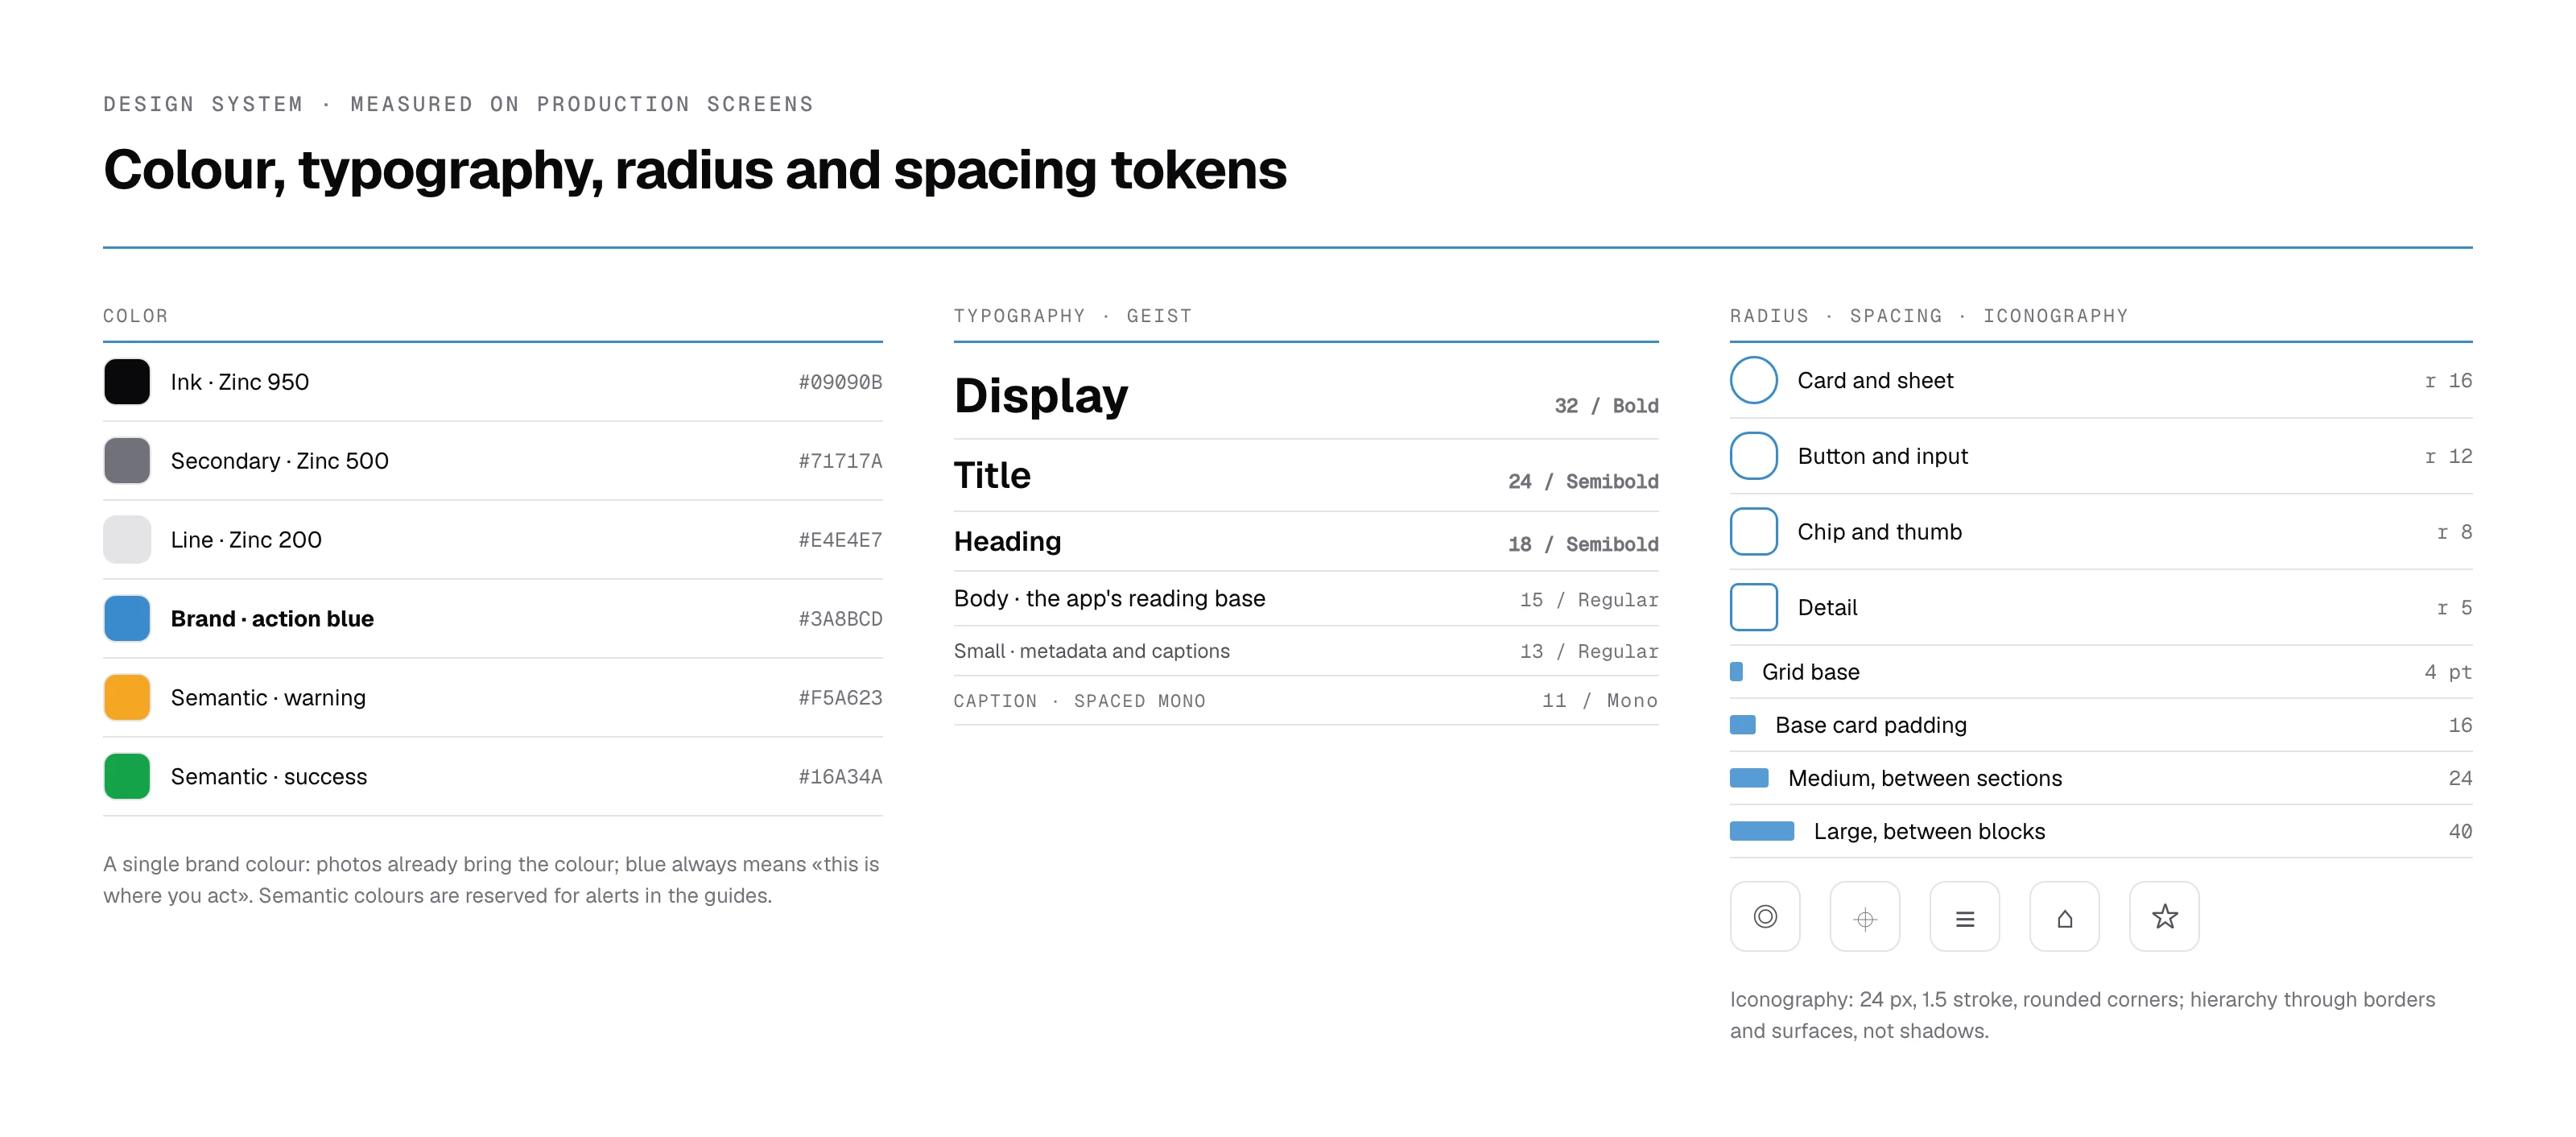The height and width of the screenshot is (1137, 2576).
Task: Select the Secondary Zinc 500 gray swatch
Action: click(x=127, y=460)
